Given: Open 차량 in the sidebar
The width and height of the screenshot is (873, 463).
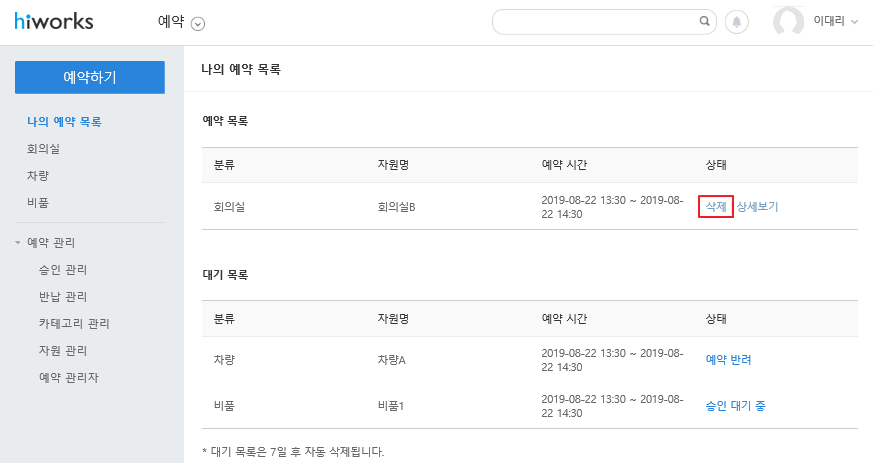Looking at the screenshot, I should click(38, 176).
